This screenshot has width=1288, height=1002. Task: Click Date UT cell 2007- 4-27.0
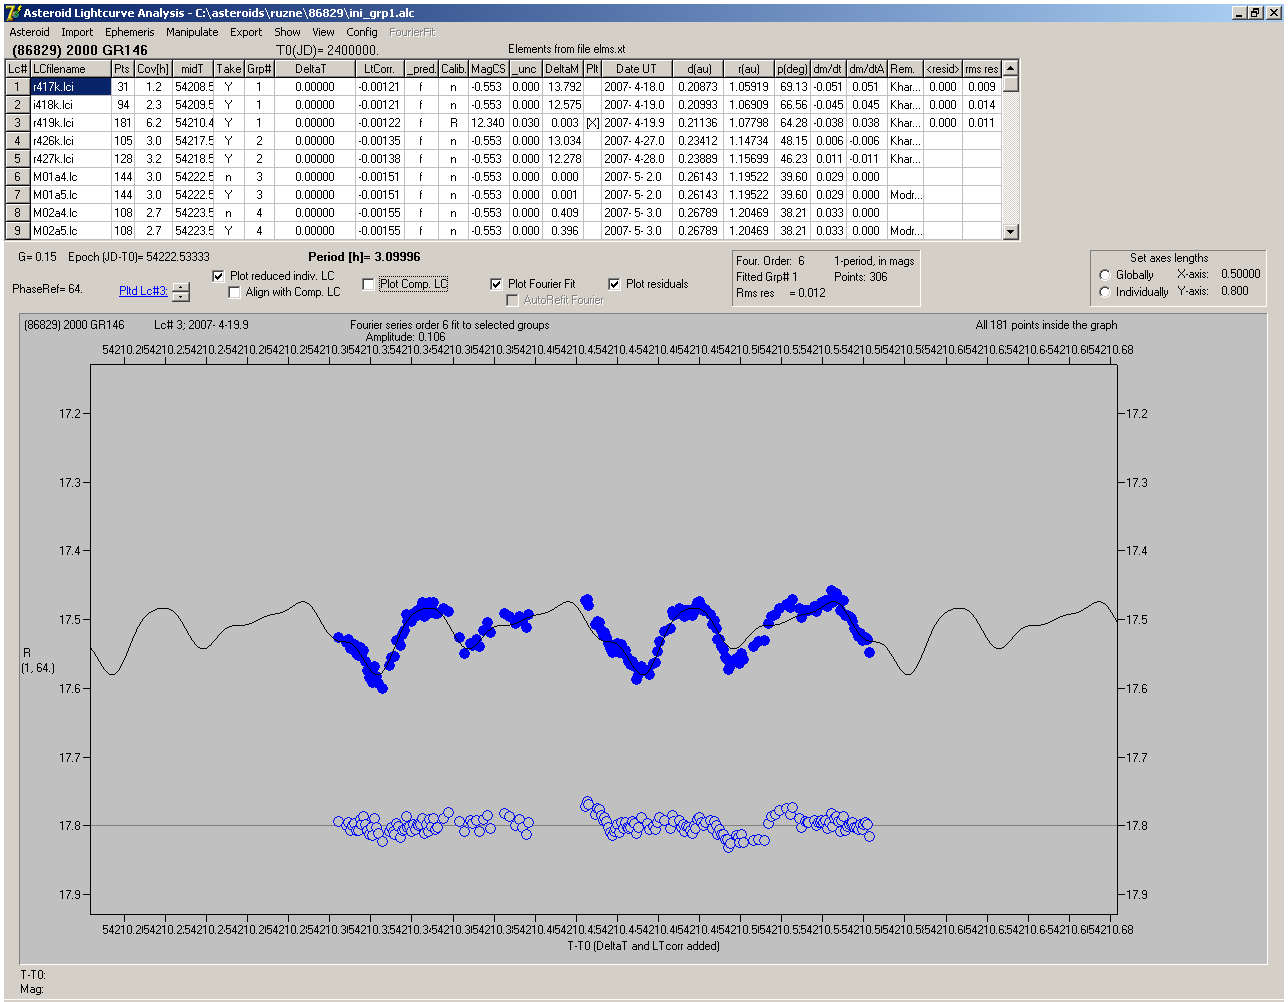point(636,141)
